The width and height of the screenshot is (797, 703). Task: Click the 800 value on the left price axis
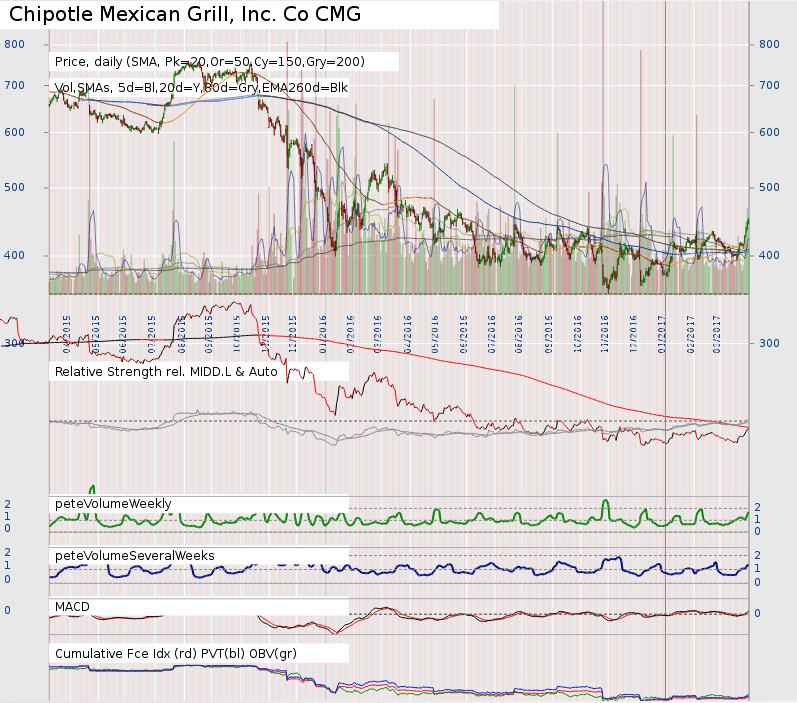point(14,44)
